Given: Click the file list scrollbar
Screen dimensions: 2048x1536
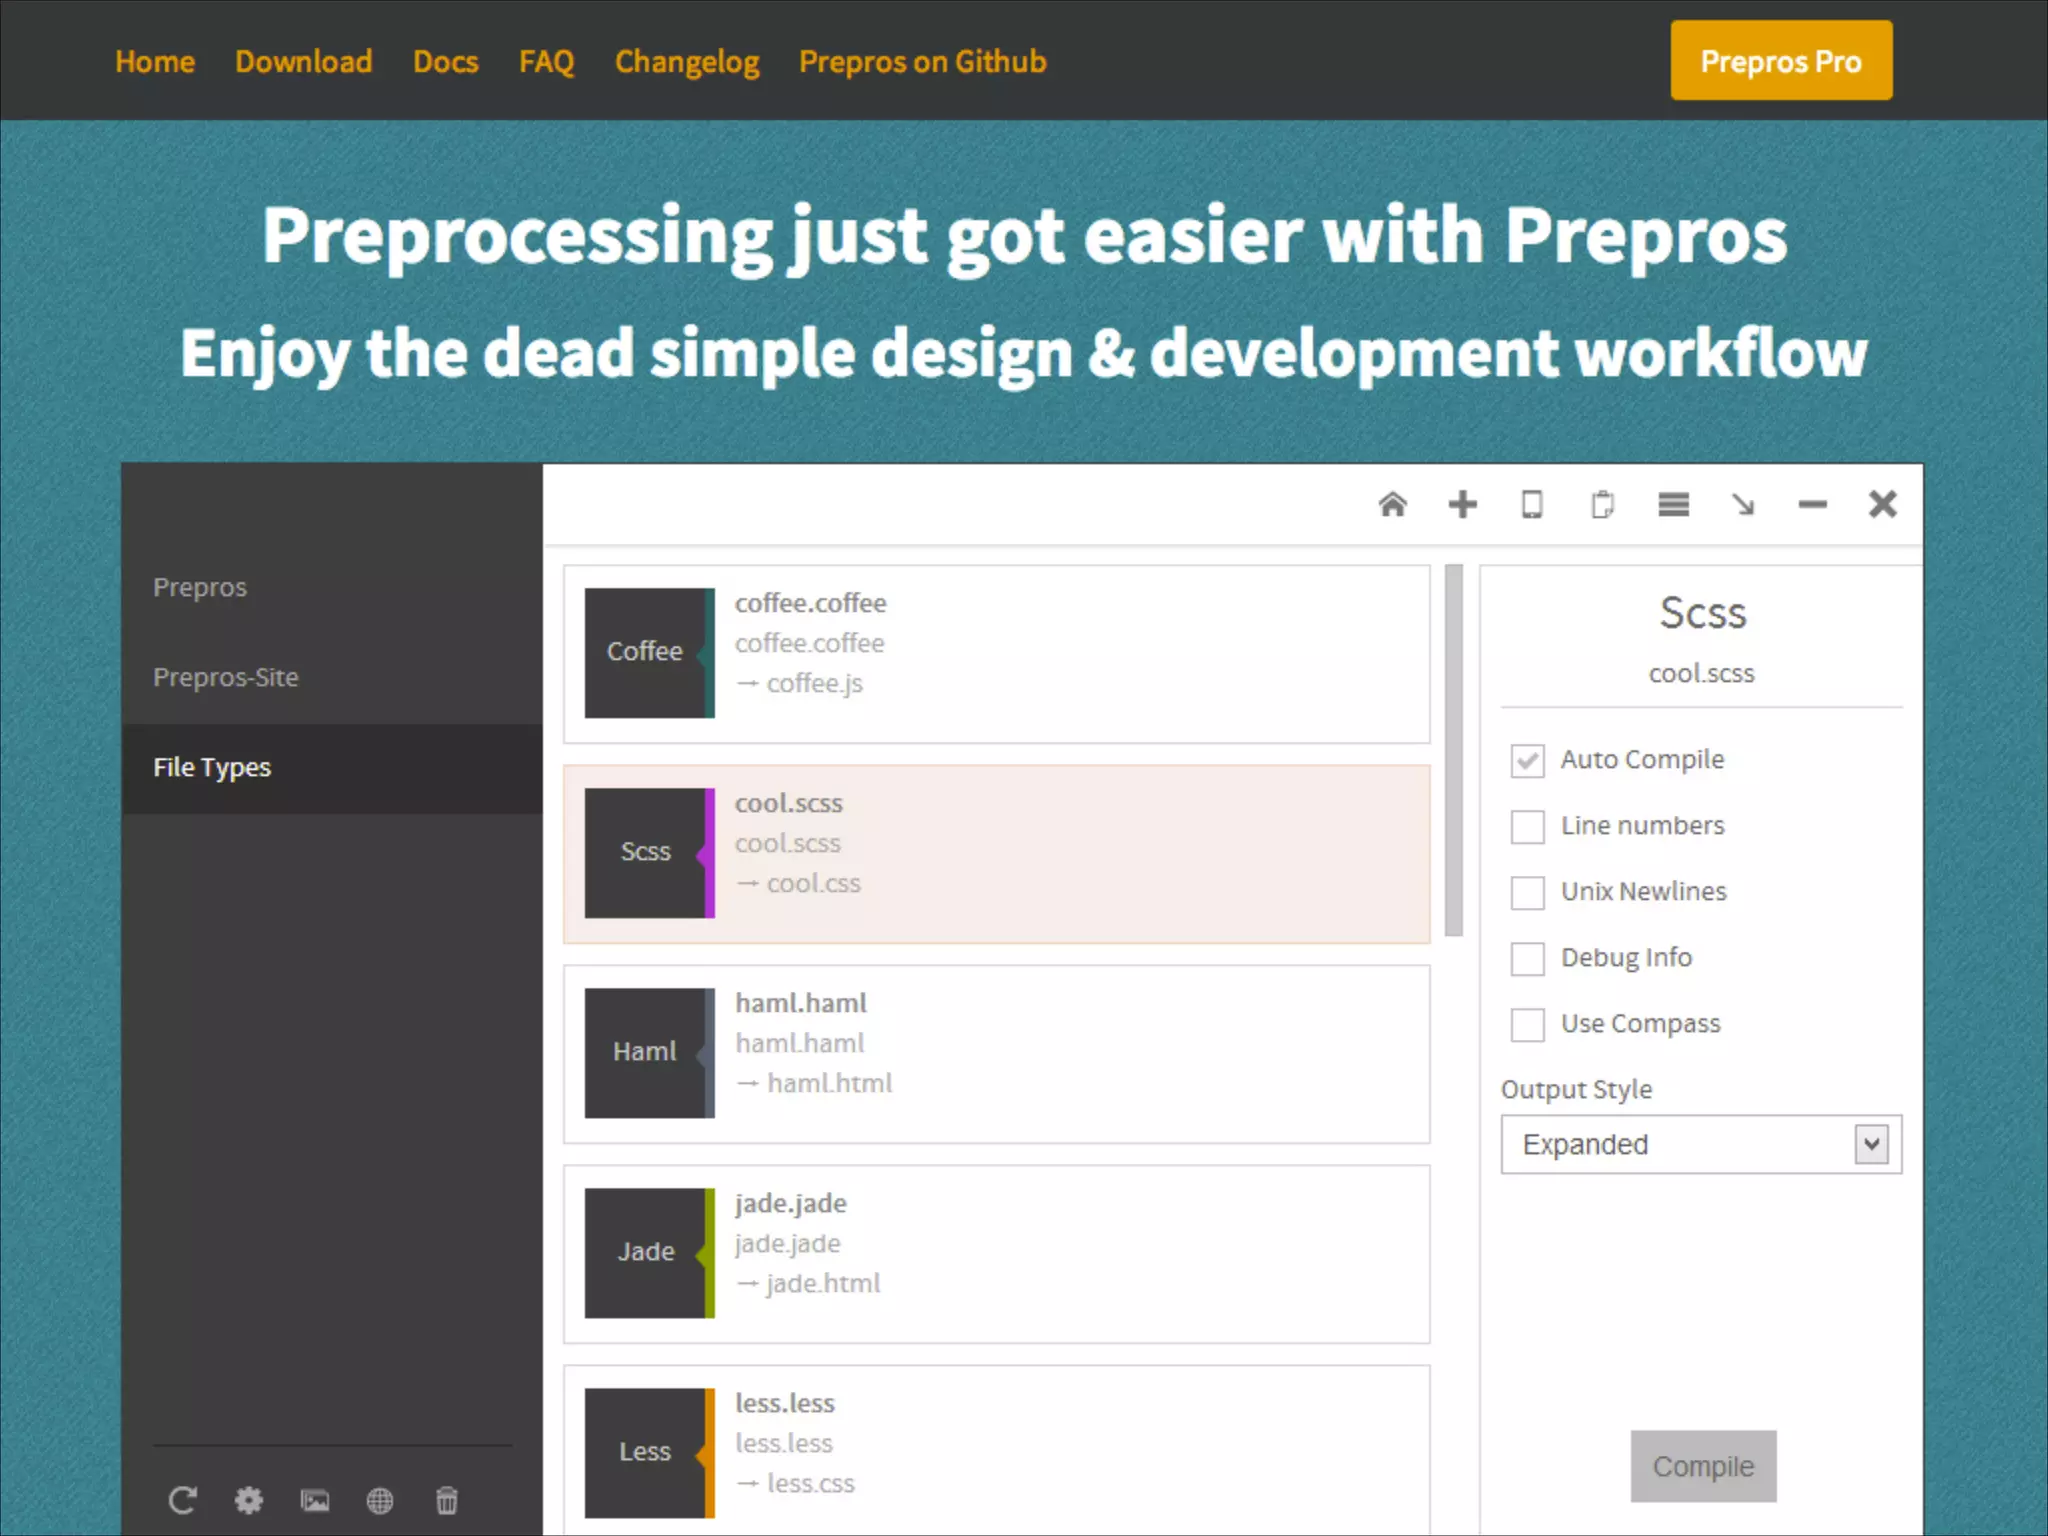Looking at the screenshot, I should pos(1453,750).
